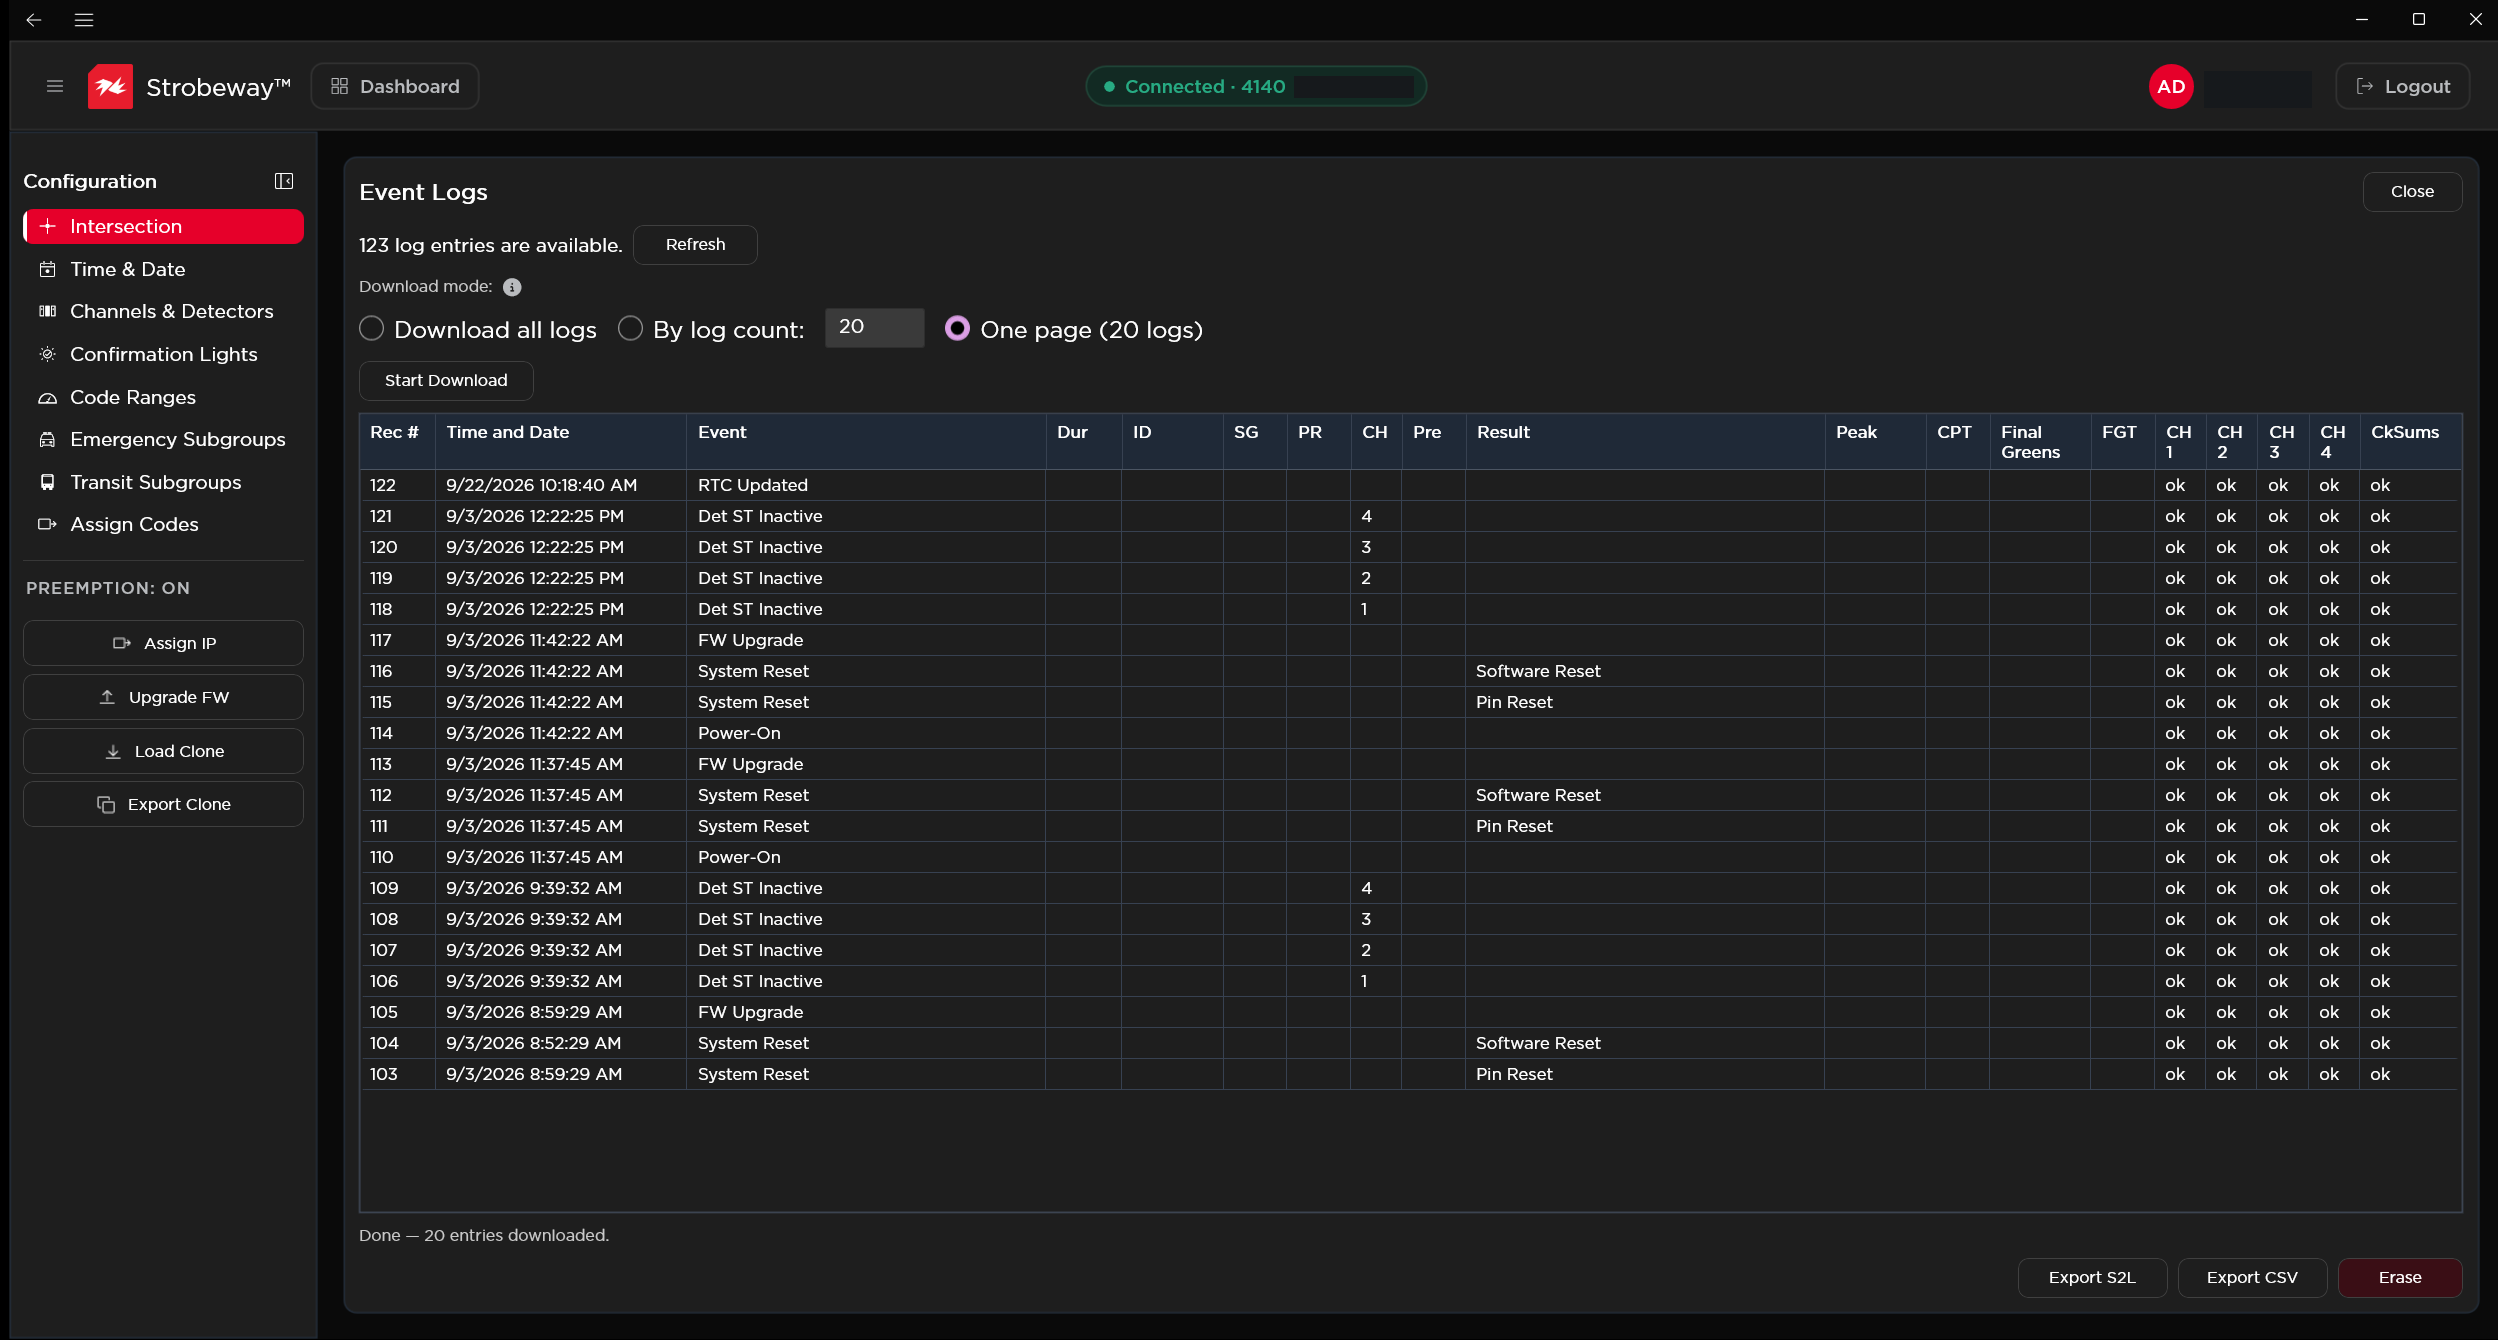Click Power-On event in row 110
Viewport: 2498px width, 1340px height.
[739, 857]
